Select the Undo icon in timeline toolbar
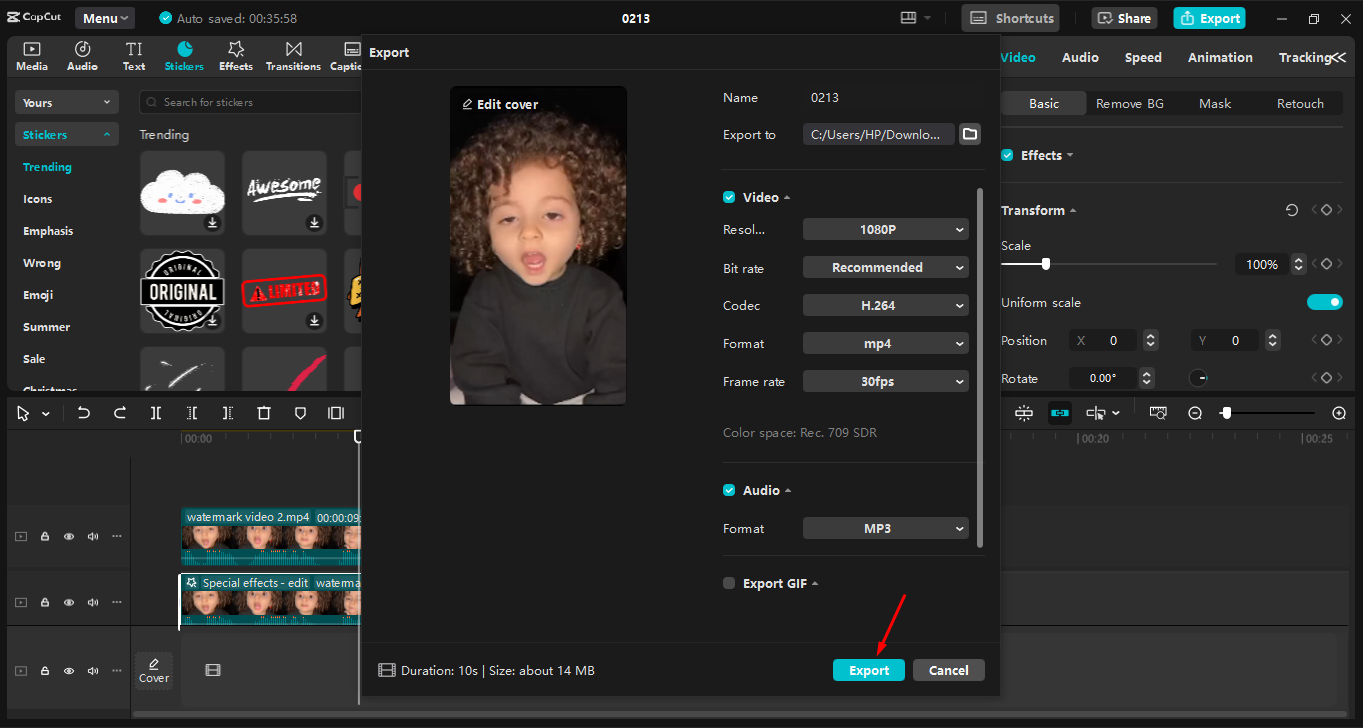This screenshot has height=728, width=1363. (85, 413)
